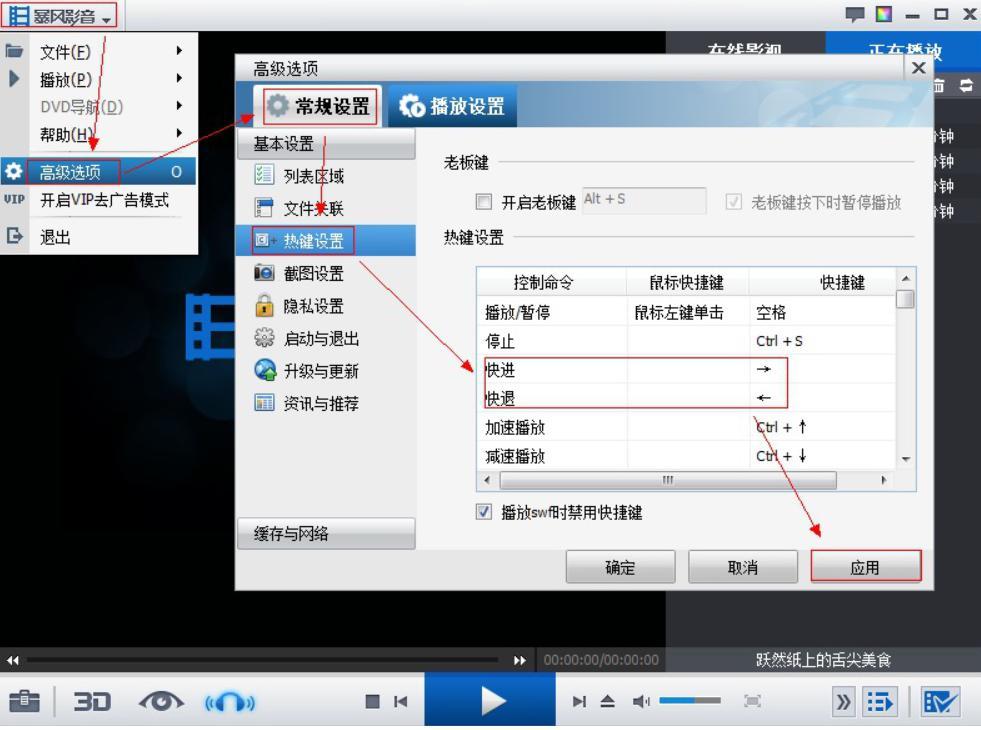
Task: Close the 高级选项 dialog
Action: (x=918, y=68)
